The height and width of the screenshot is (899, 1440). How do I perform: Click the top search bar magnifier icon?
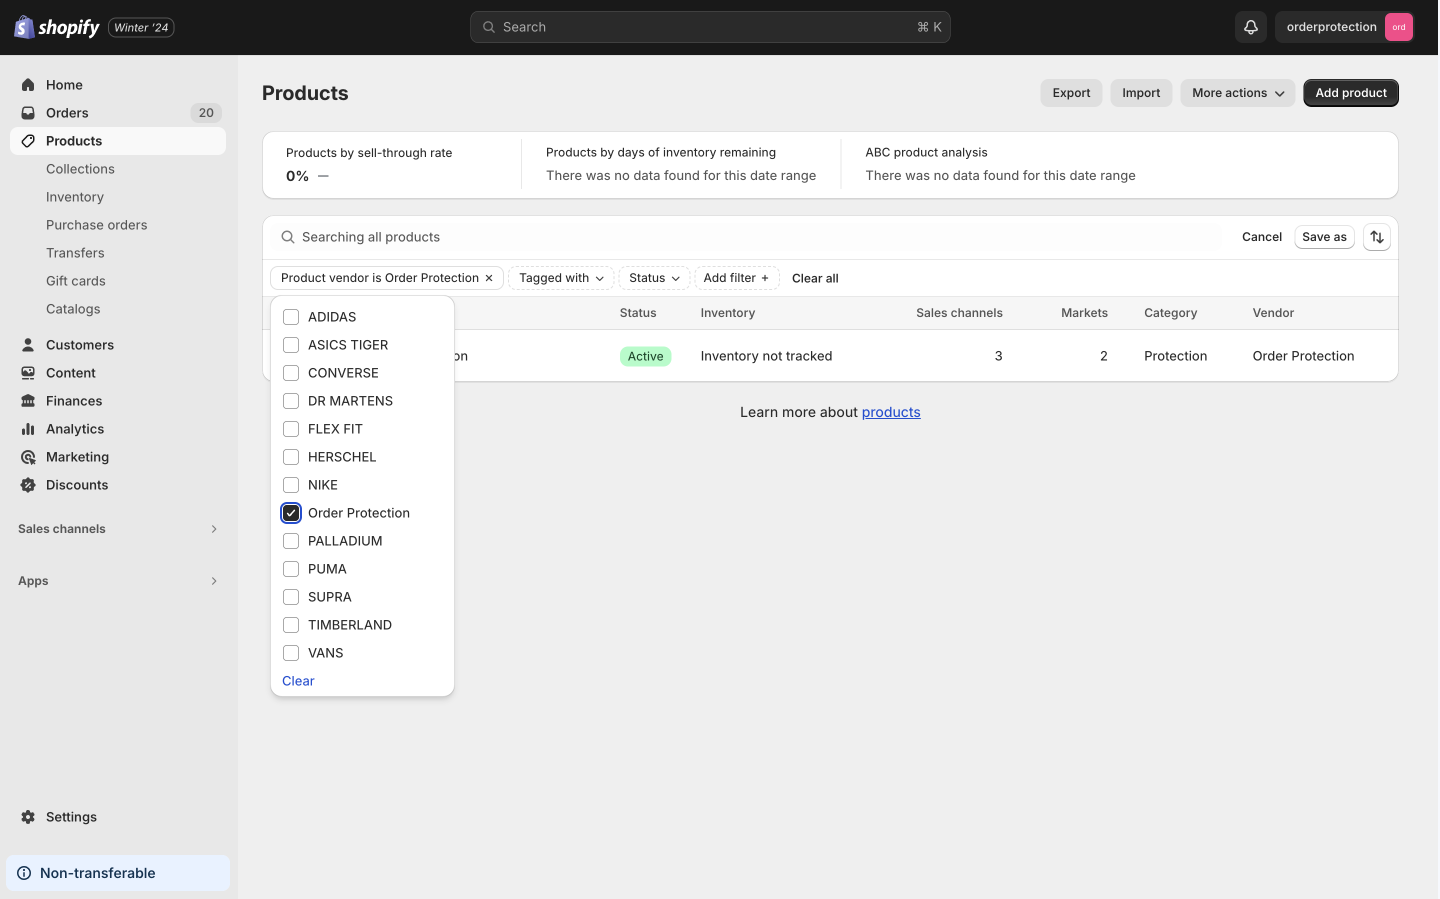489,27
